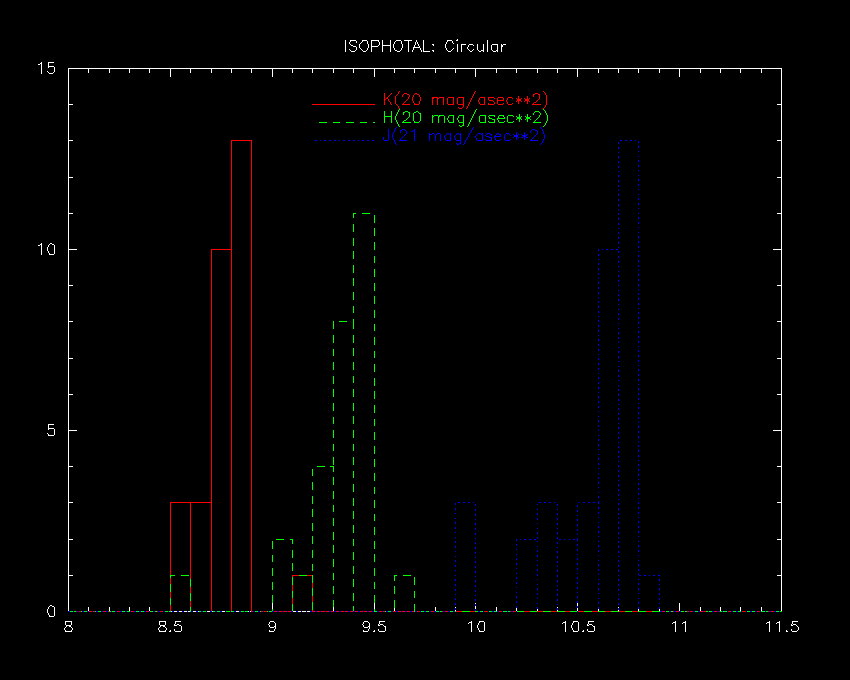Click the blue dotted legend line sample
Screen dimensions: 850x680
tap(344, 140)
